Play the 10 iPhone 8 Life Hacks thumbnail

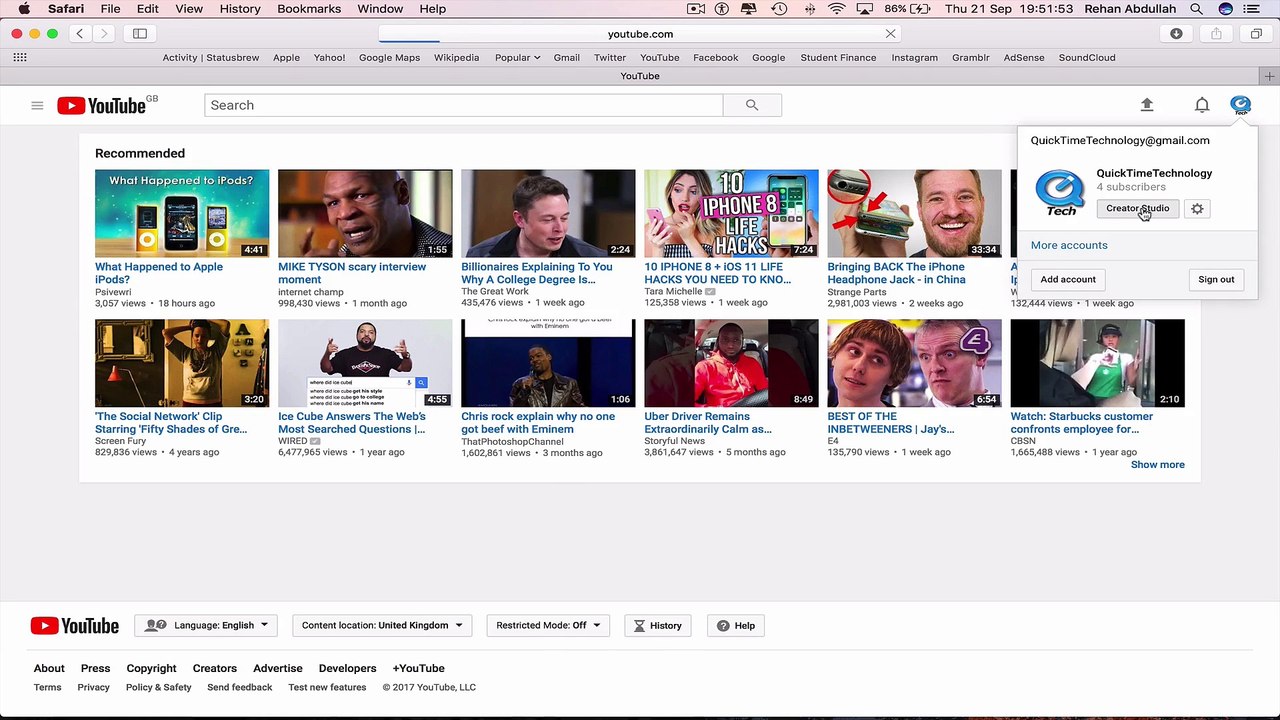731,213
